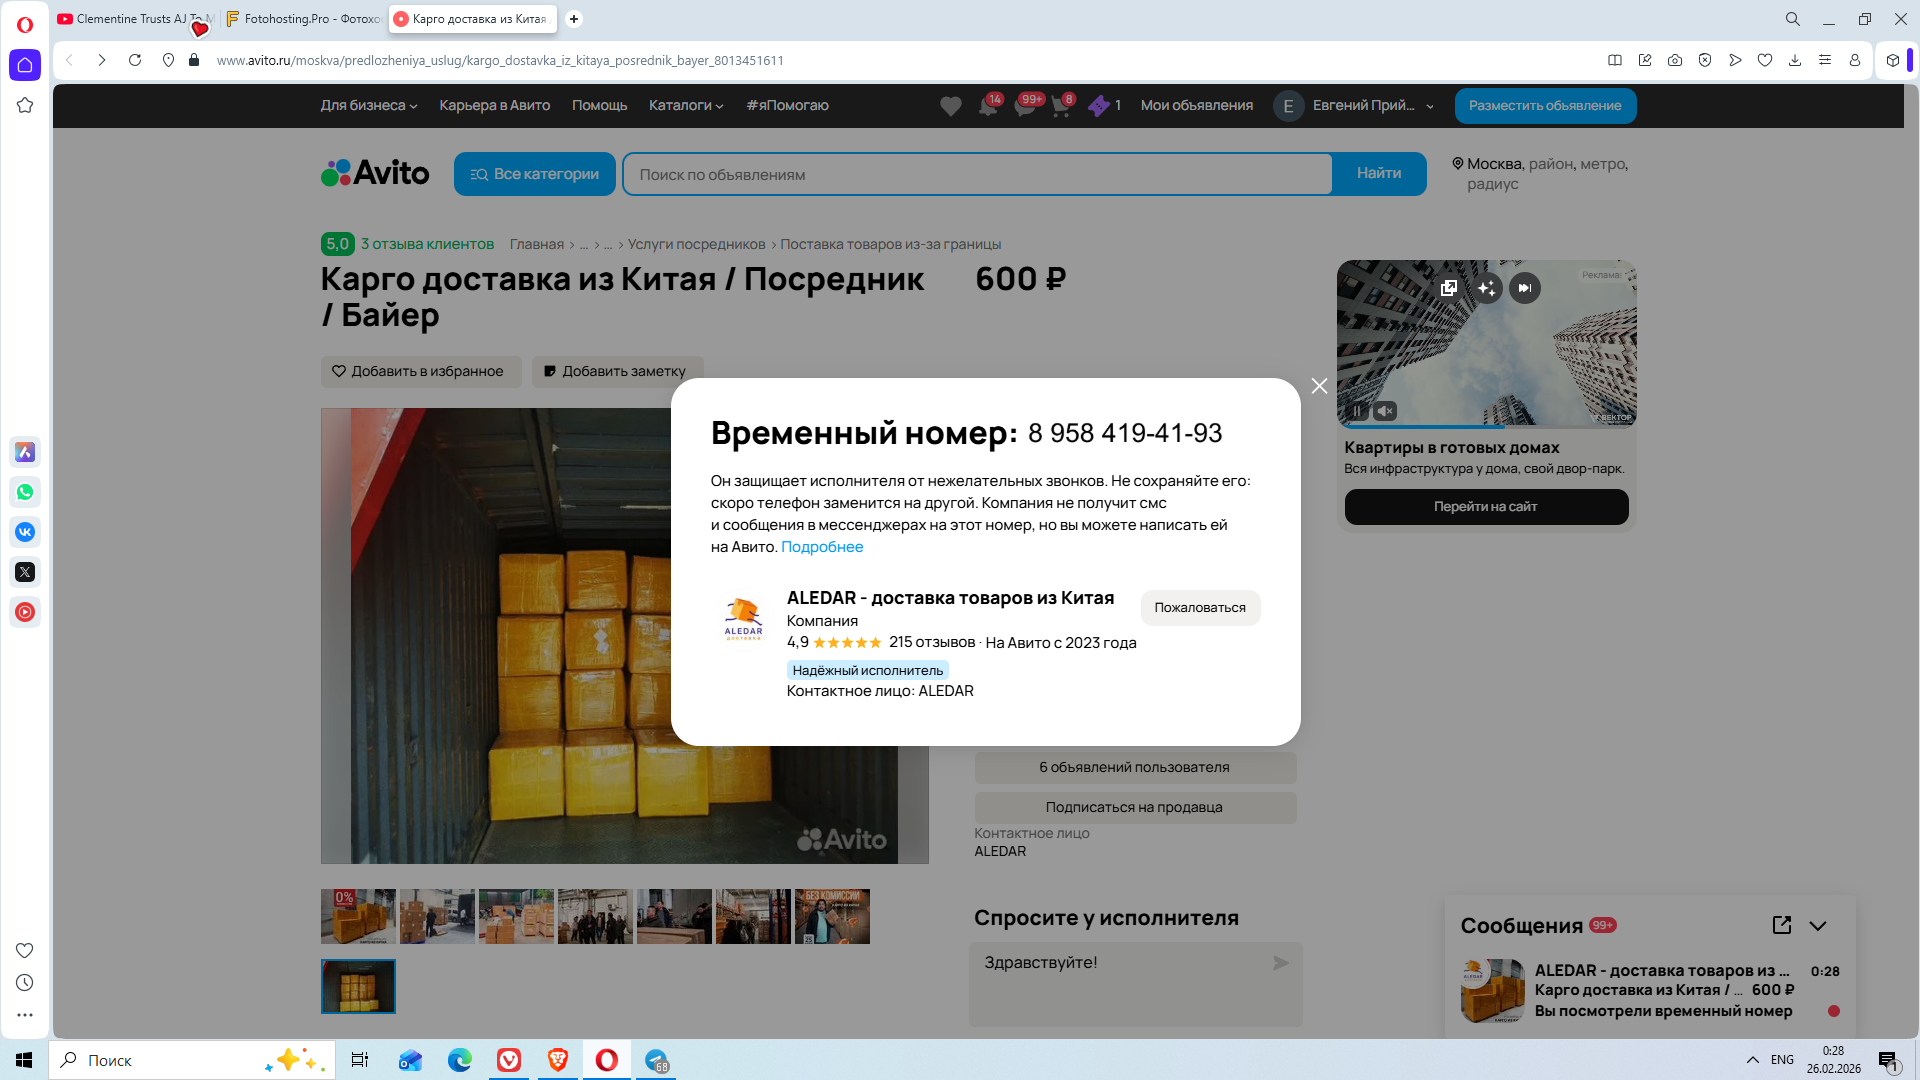Collapse the Сообщения chat panel

pyautogui.click(x=1818, y=925)
